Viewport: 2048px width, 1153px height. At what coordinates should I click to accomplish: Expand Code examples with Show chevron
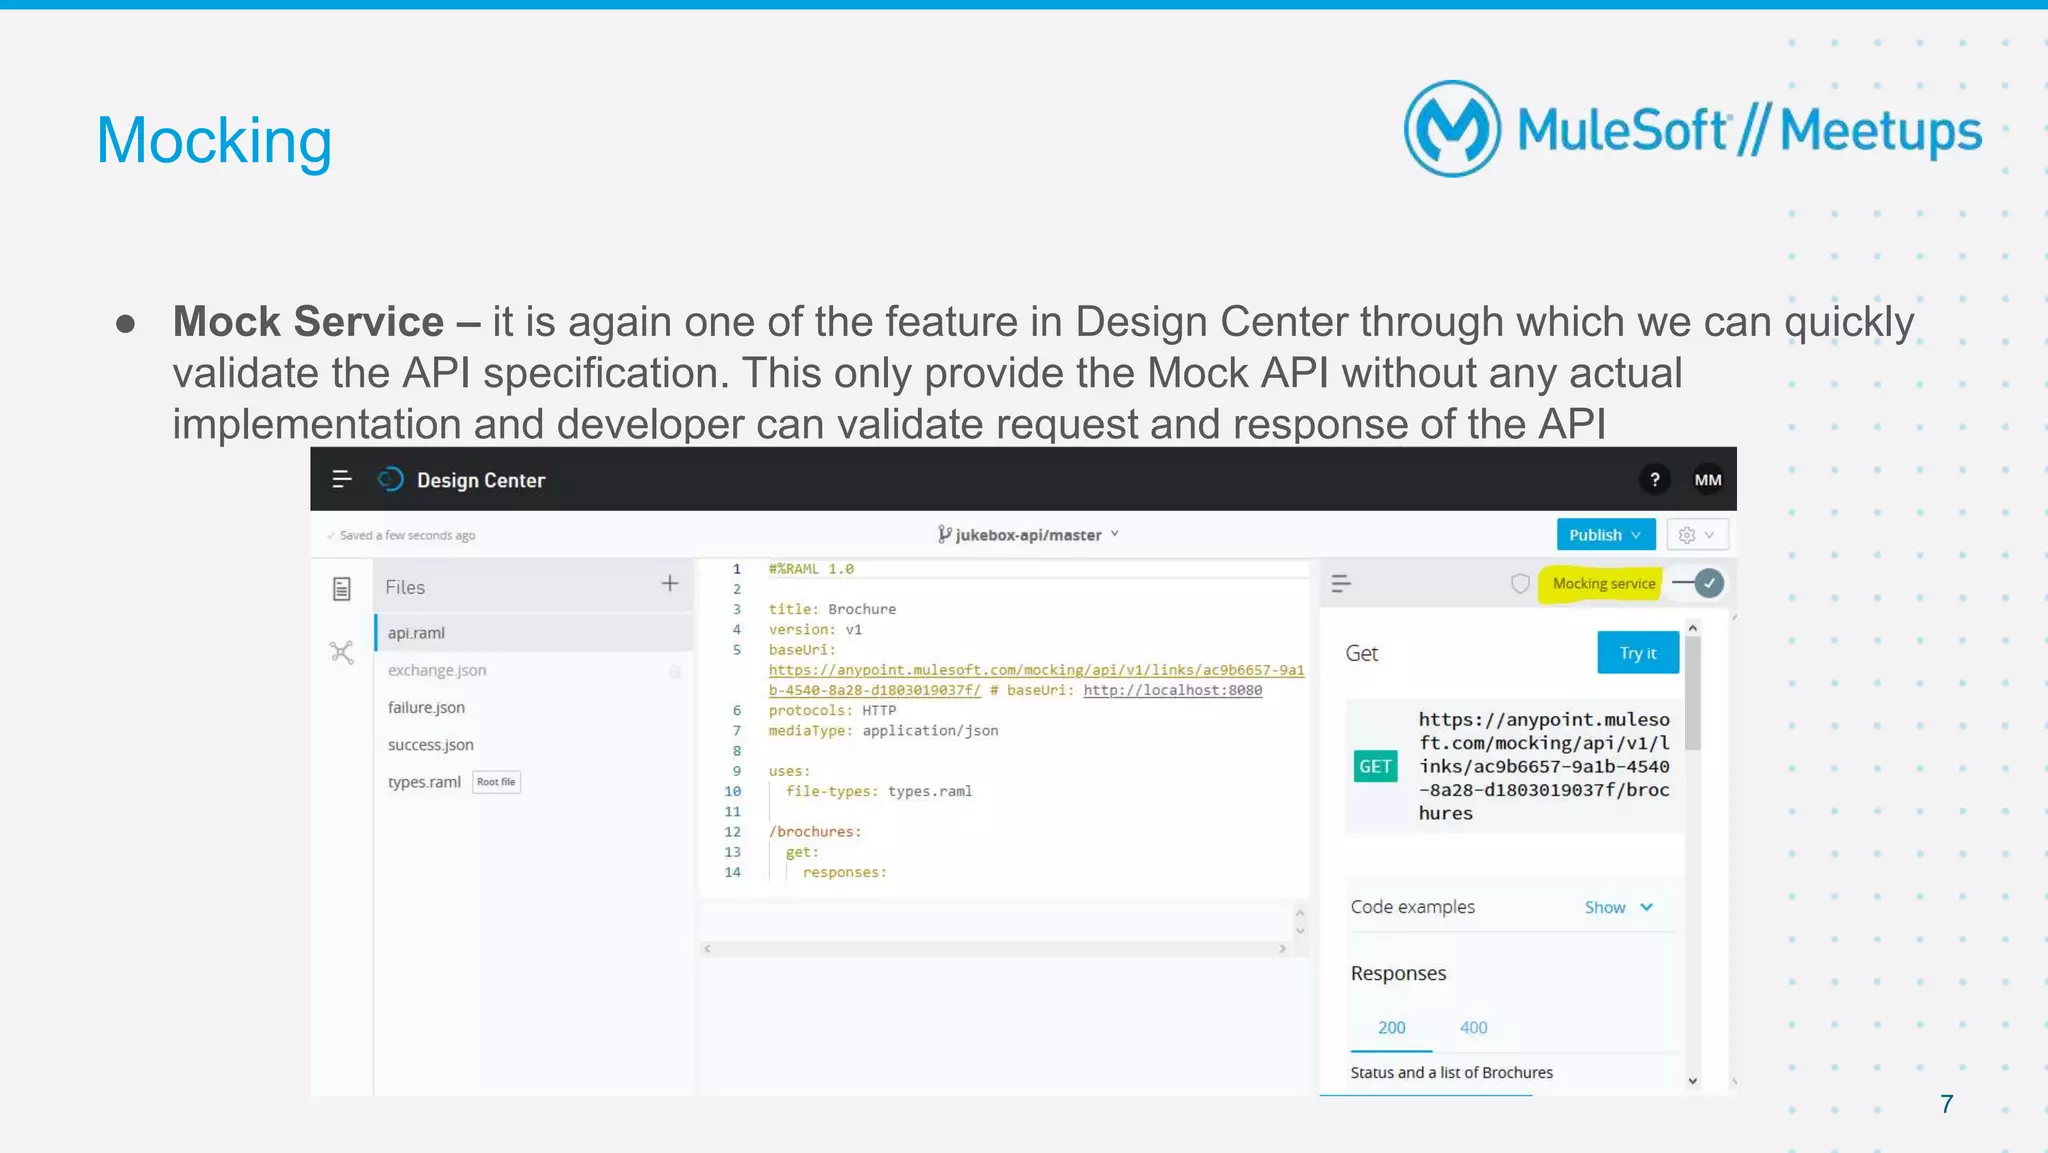(1619, 907)
